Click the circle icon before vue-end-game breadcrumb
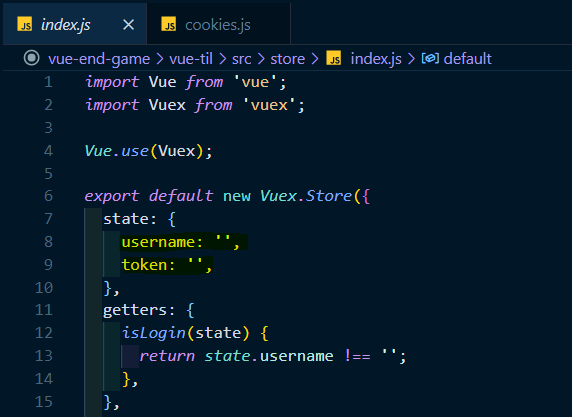 [31, 58]
